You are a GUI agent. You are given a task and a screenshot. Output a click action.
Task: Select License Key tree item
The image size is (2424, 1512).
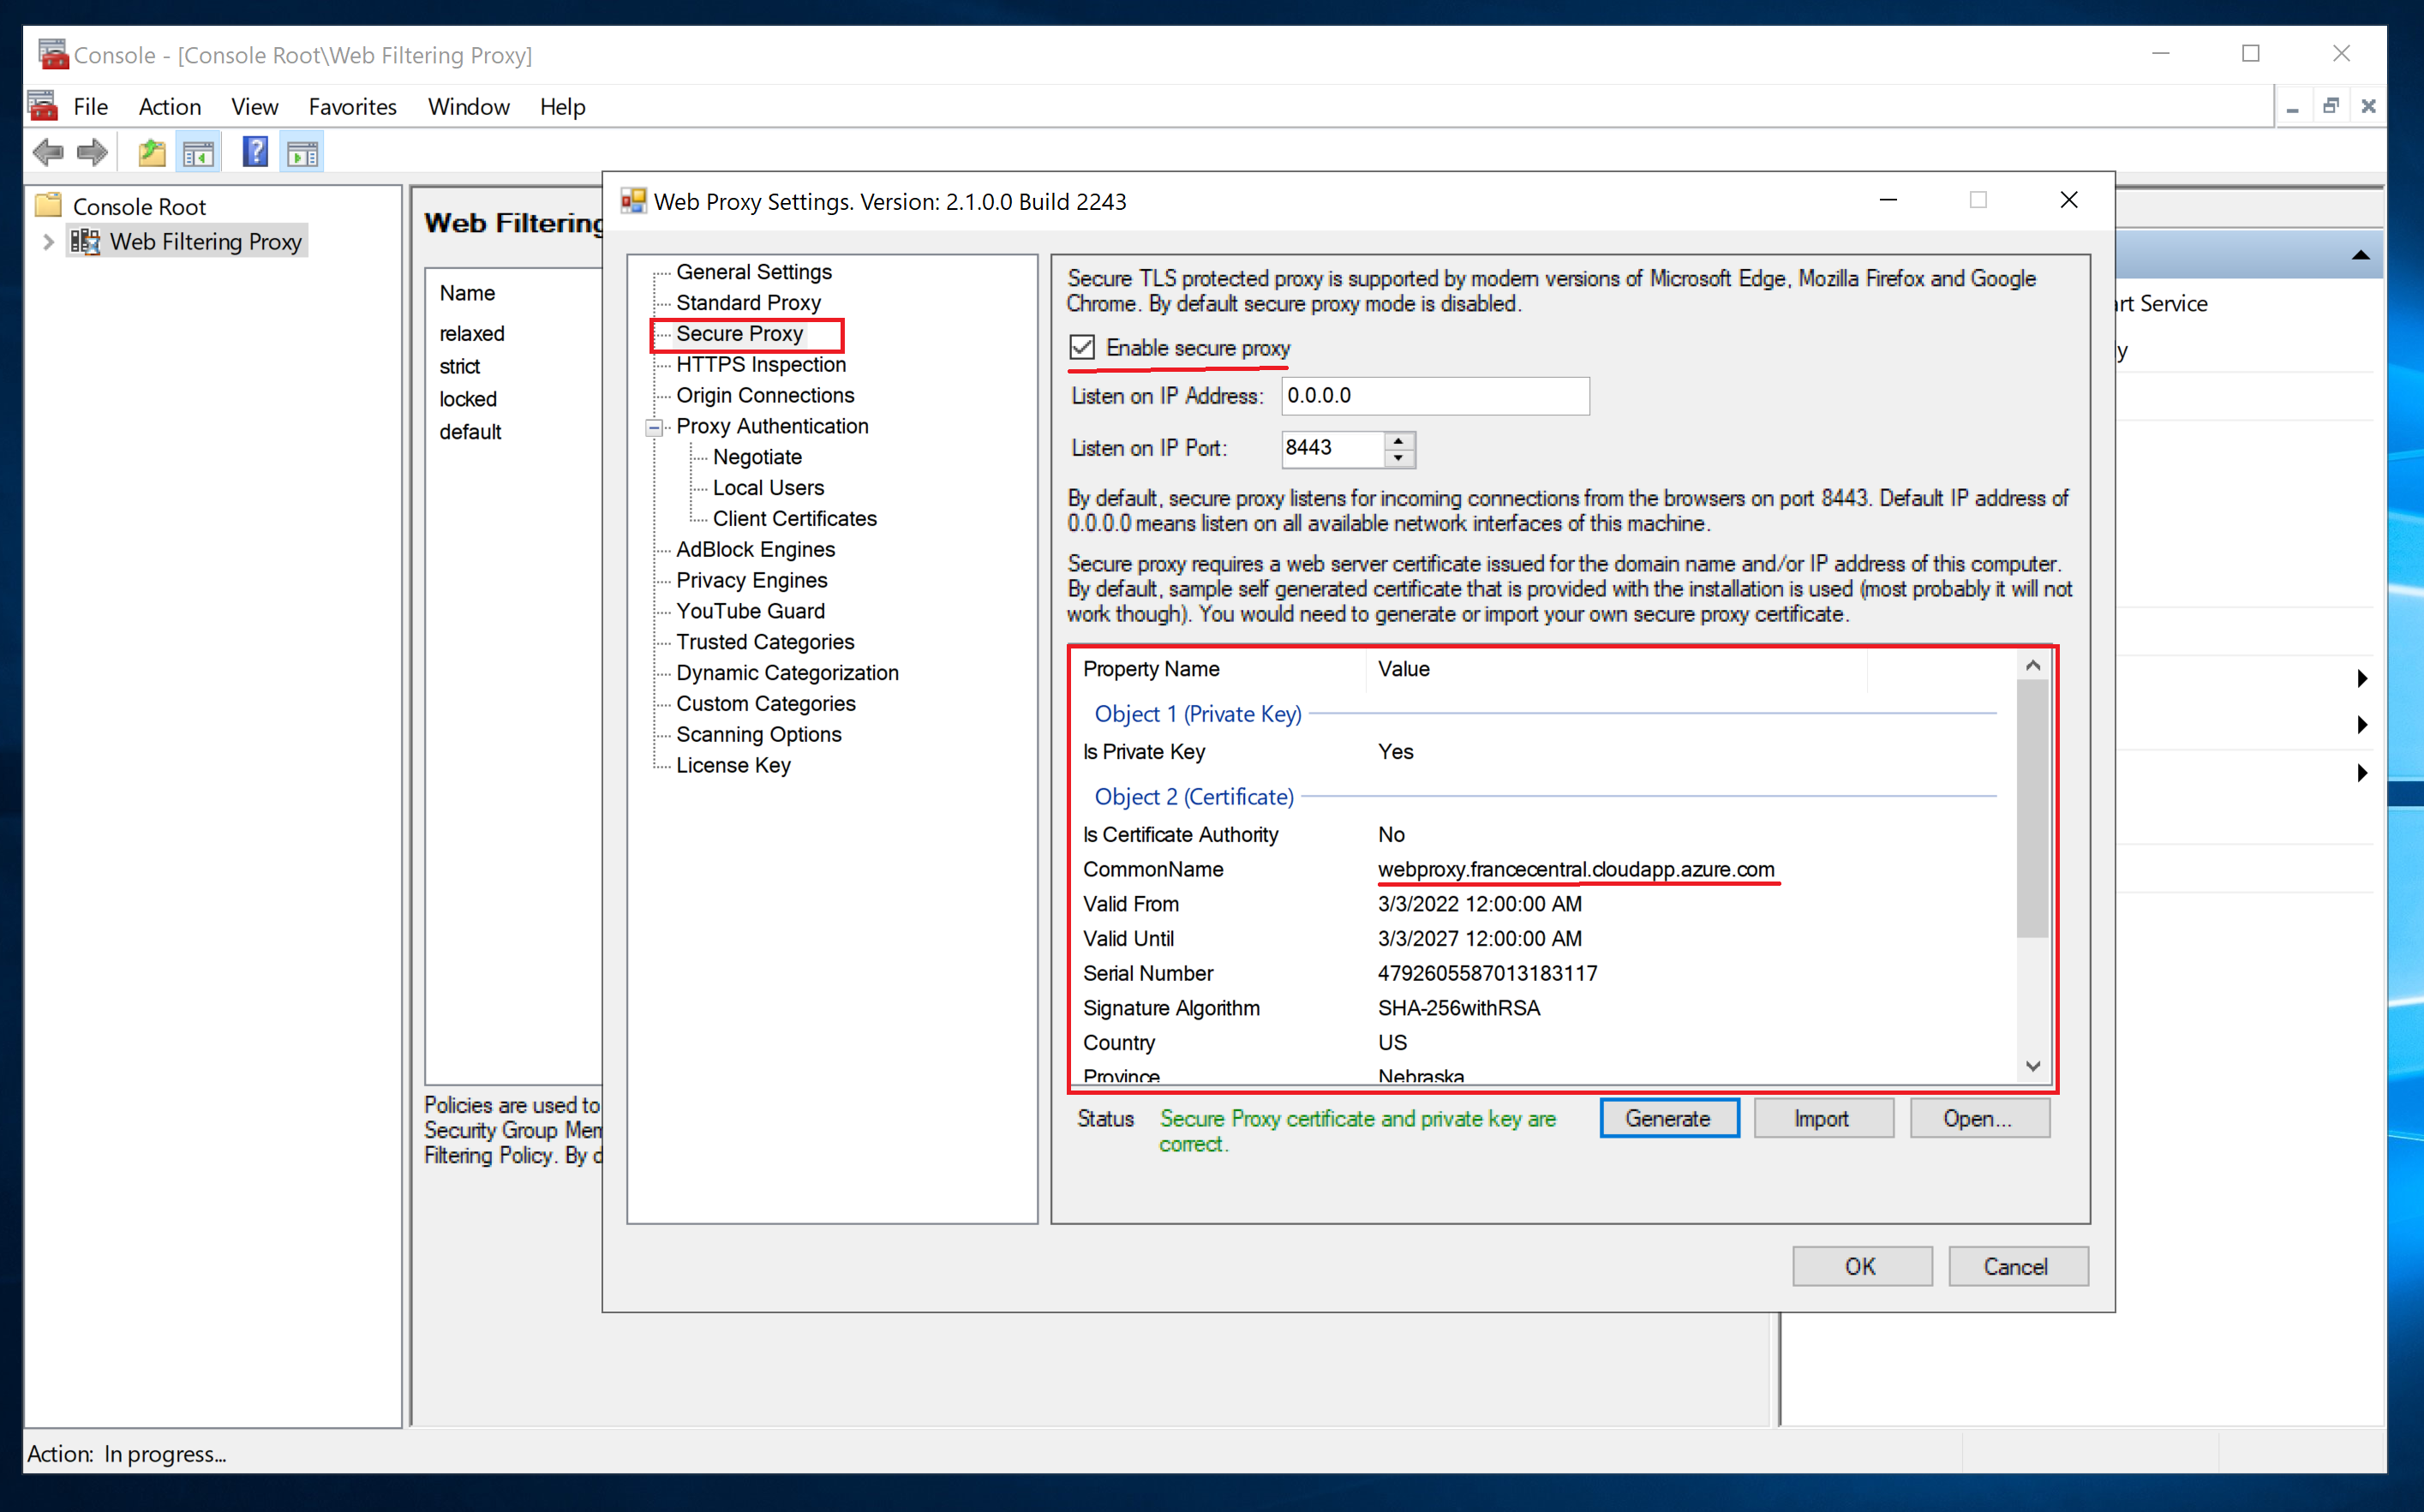tap(733, 765)
